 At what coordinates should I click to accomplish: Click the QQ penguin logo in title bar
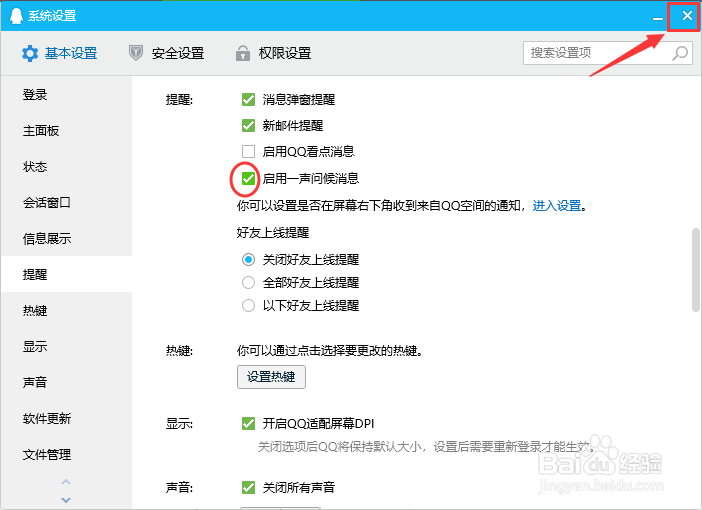[x=16, y=16]
